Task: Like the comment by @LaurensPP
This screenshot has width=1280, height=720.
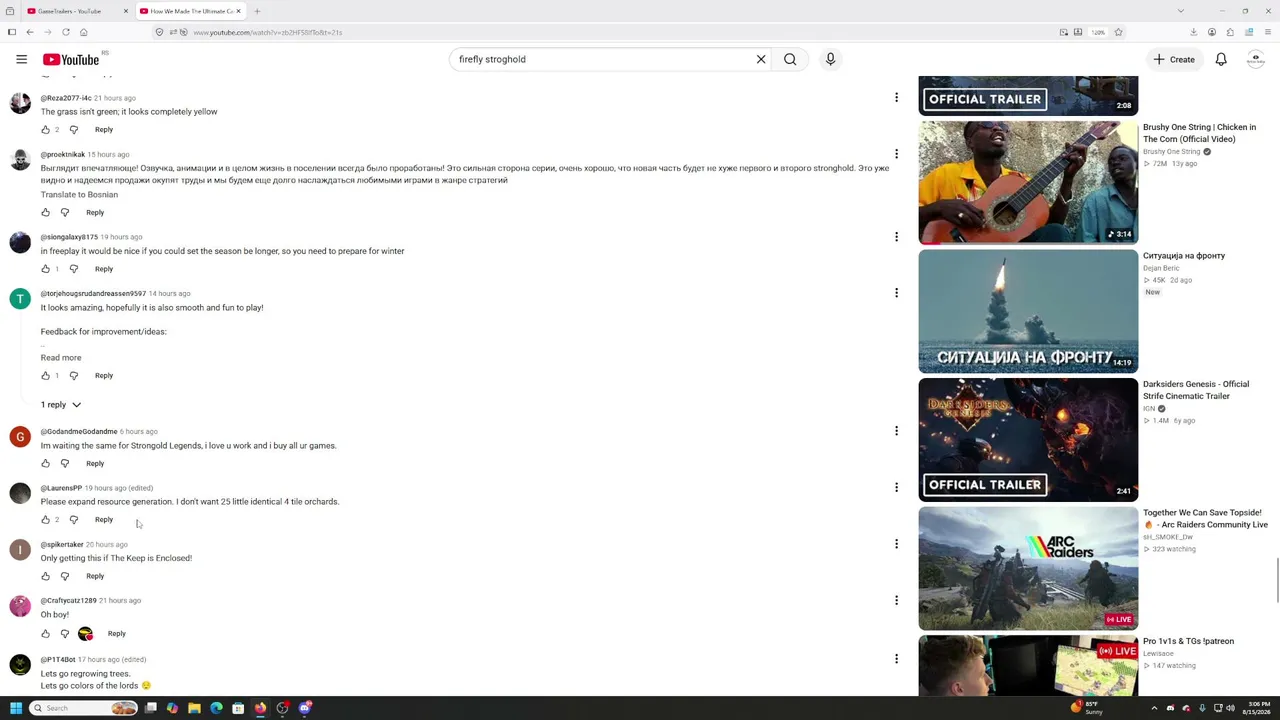Action: click(x=45, y=520)
